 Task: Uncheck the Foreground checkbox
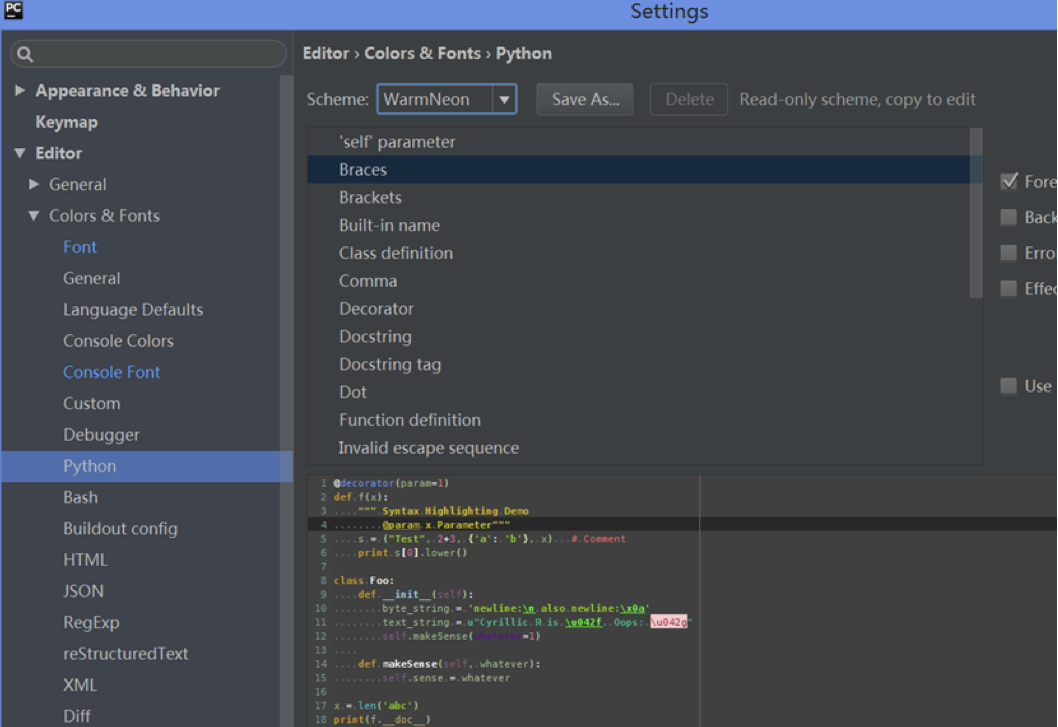coord(1009,181)
